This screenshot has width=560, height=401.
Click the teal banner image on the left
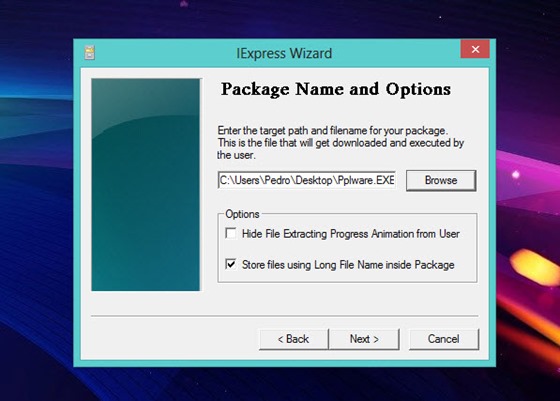pyautogui.click(x=146, y=185)
